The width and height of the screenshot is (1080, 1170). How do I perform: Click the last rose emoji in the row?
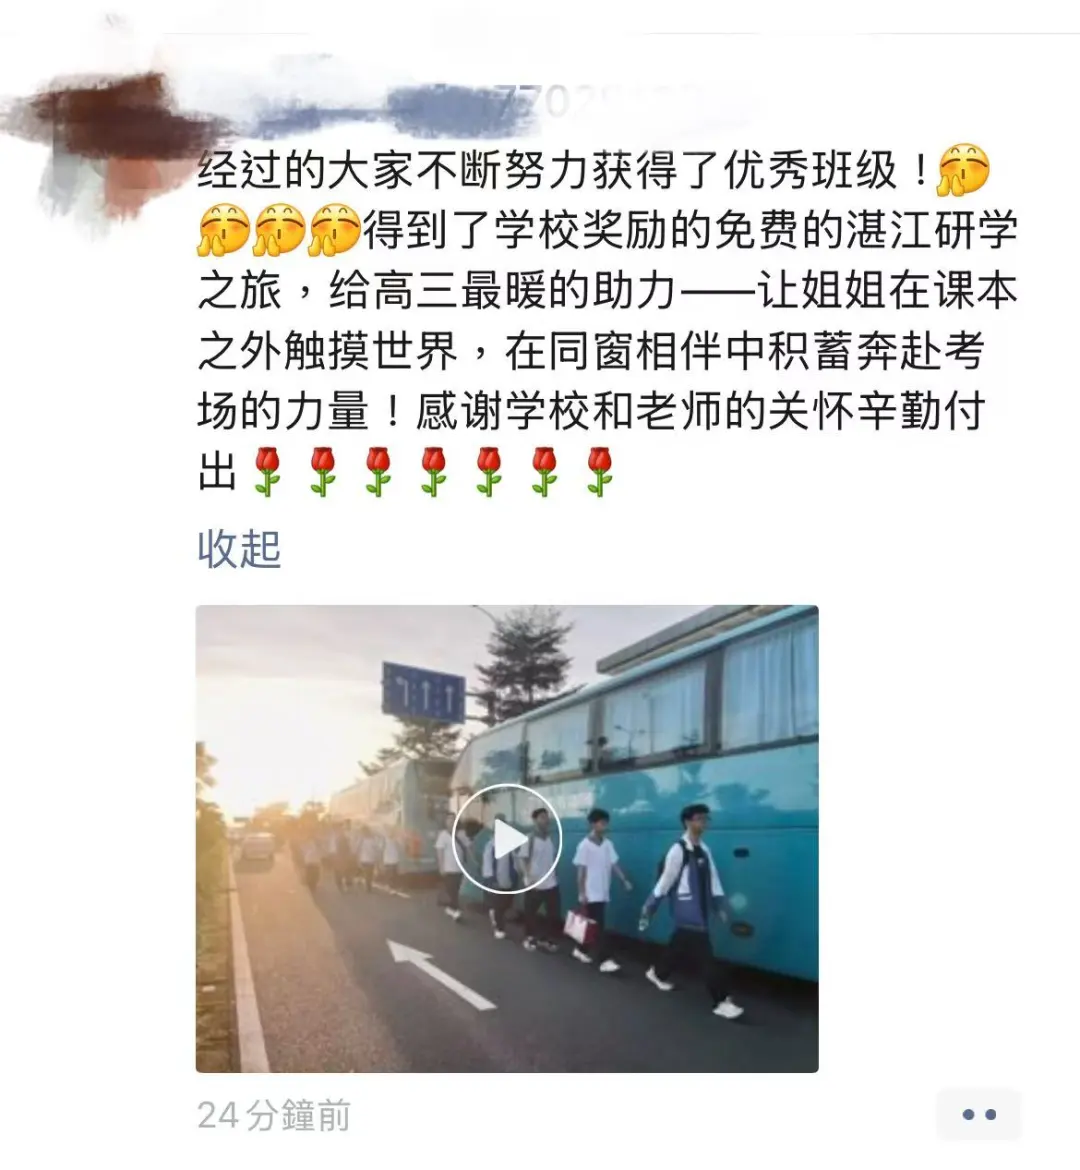point(599,472)
